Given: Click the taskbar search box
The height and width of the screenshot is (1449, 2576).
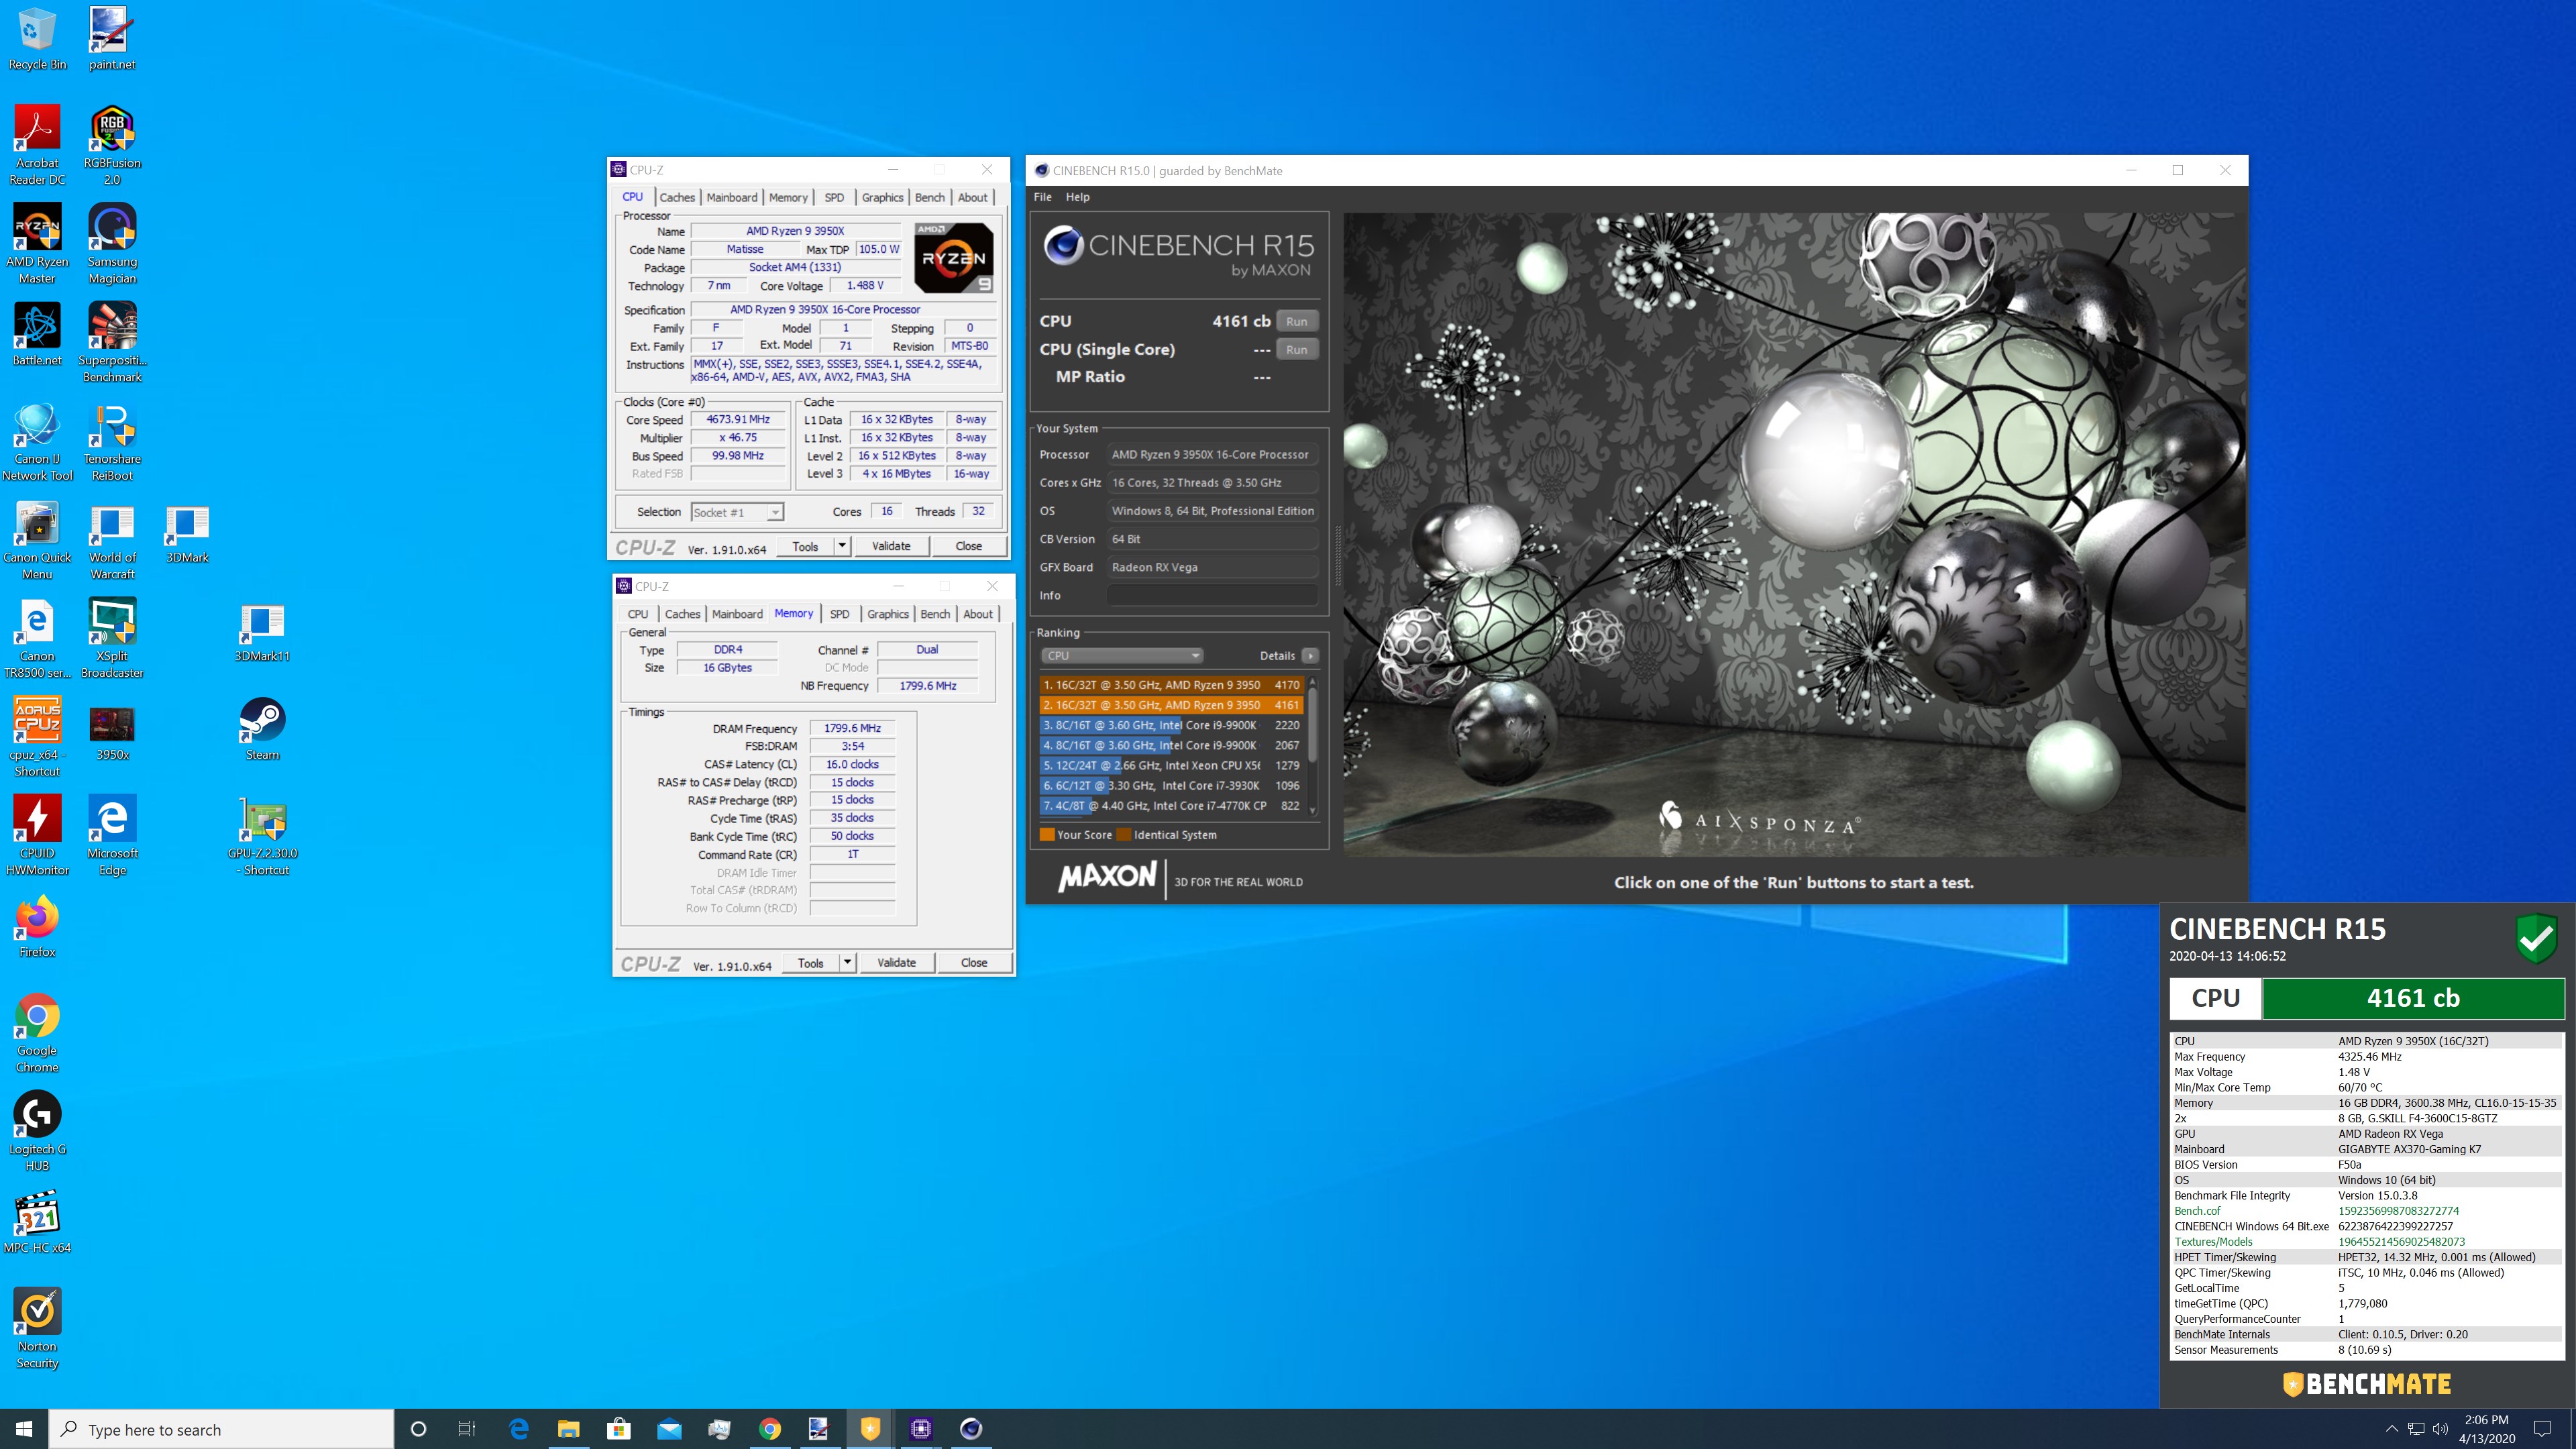Looking at the screenshot, I should [222, 1429].
